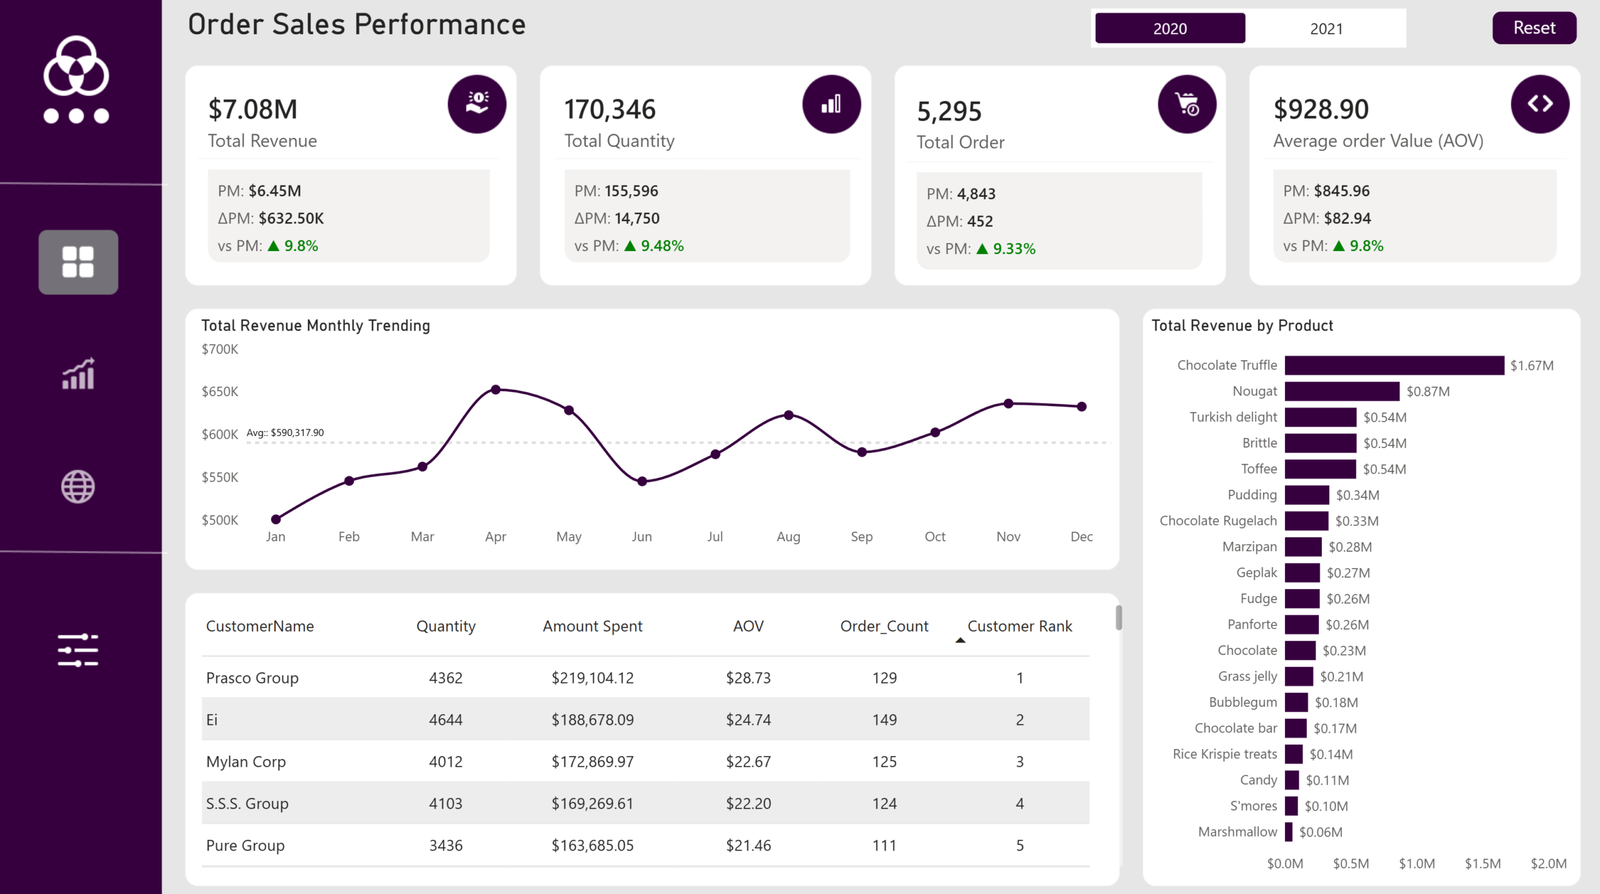
Task: Click the Average Order Value arrows icon
Action: 1540,104
